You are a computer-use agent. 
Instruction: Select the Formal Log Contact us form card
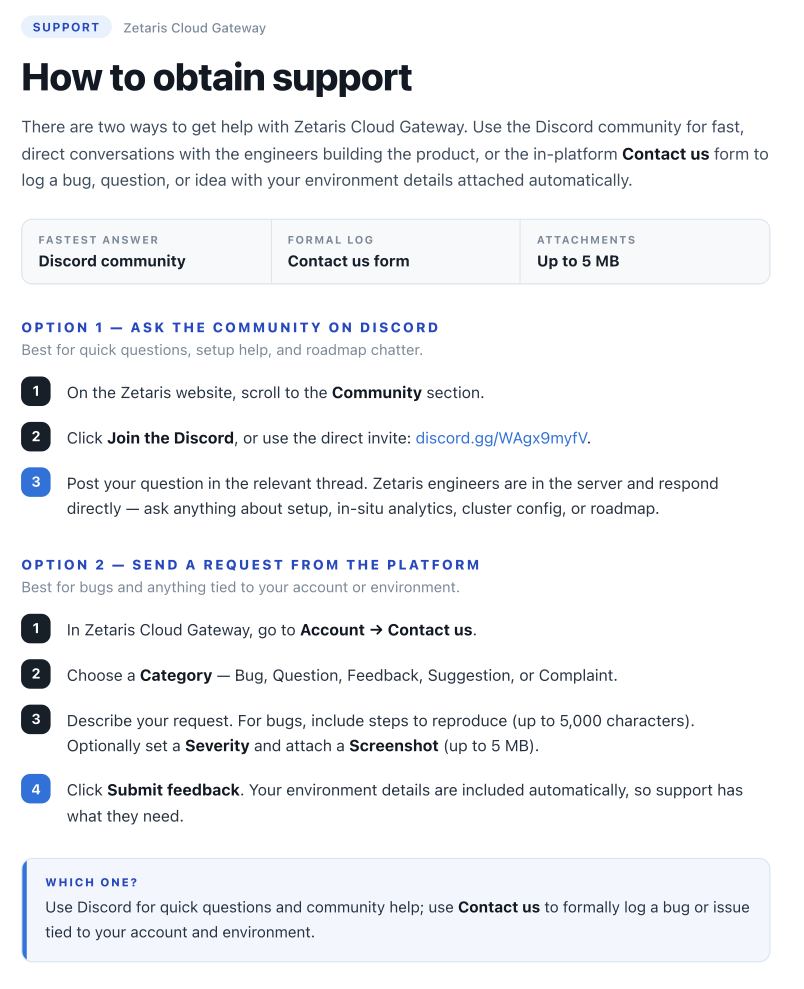coord(395,252)
